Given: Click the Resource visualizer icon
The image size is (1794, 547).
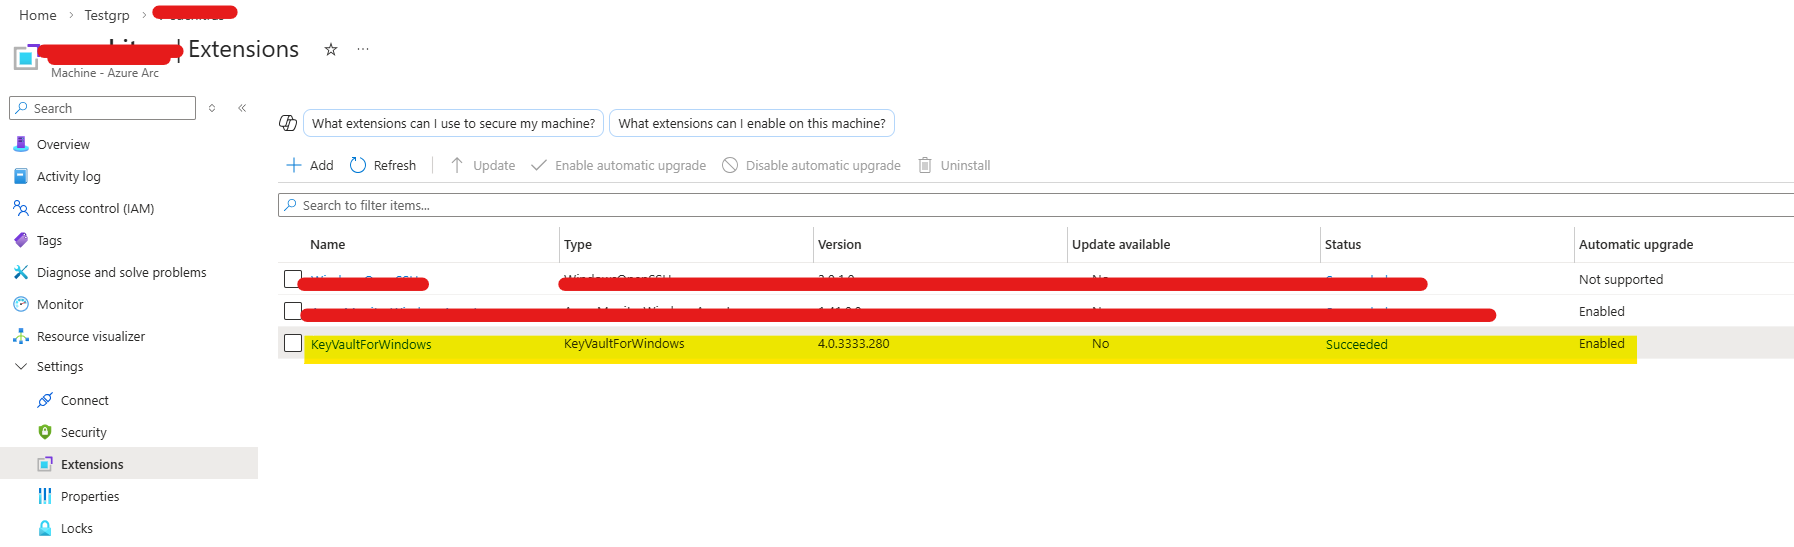Looking at the screenshot, I should click(x=21, y=336).
